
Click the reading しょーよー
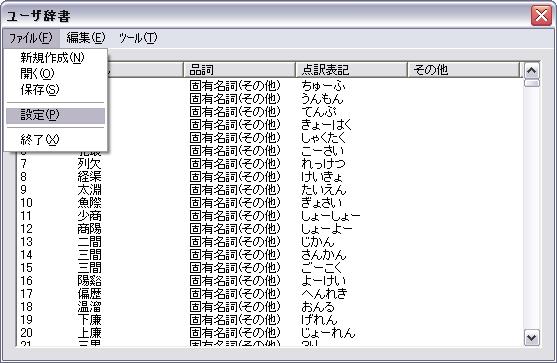click(327, 229)
